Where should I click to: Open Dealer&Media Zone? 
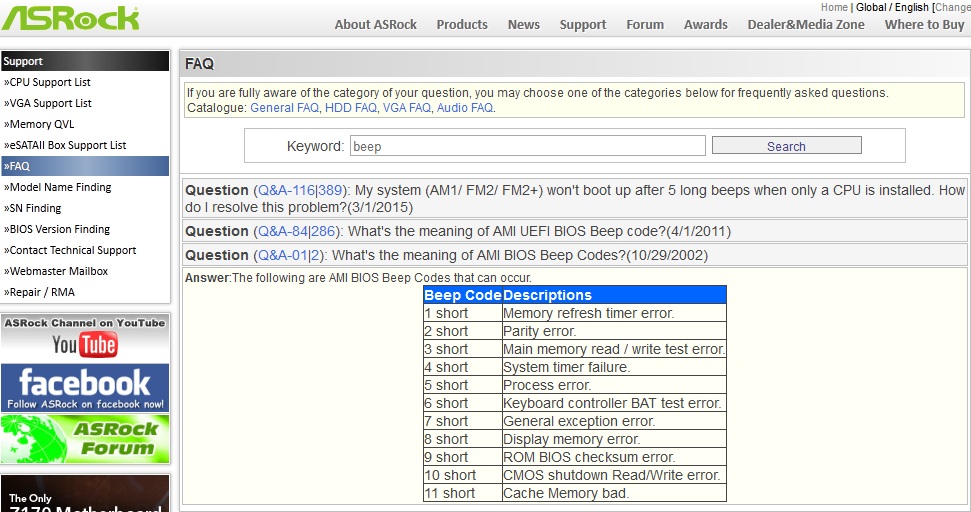pyautogui.click(x=806, y=25)
